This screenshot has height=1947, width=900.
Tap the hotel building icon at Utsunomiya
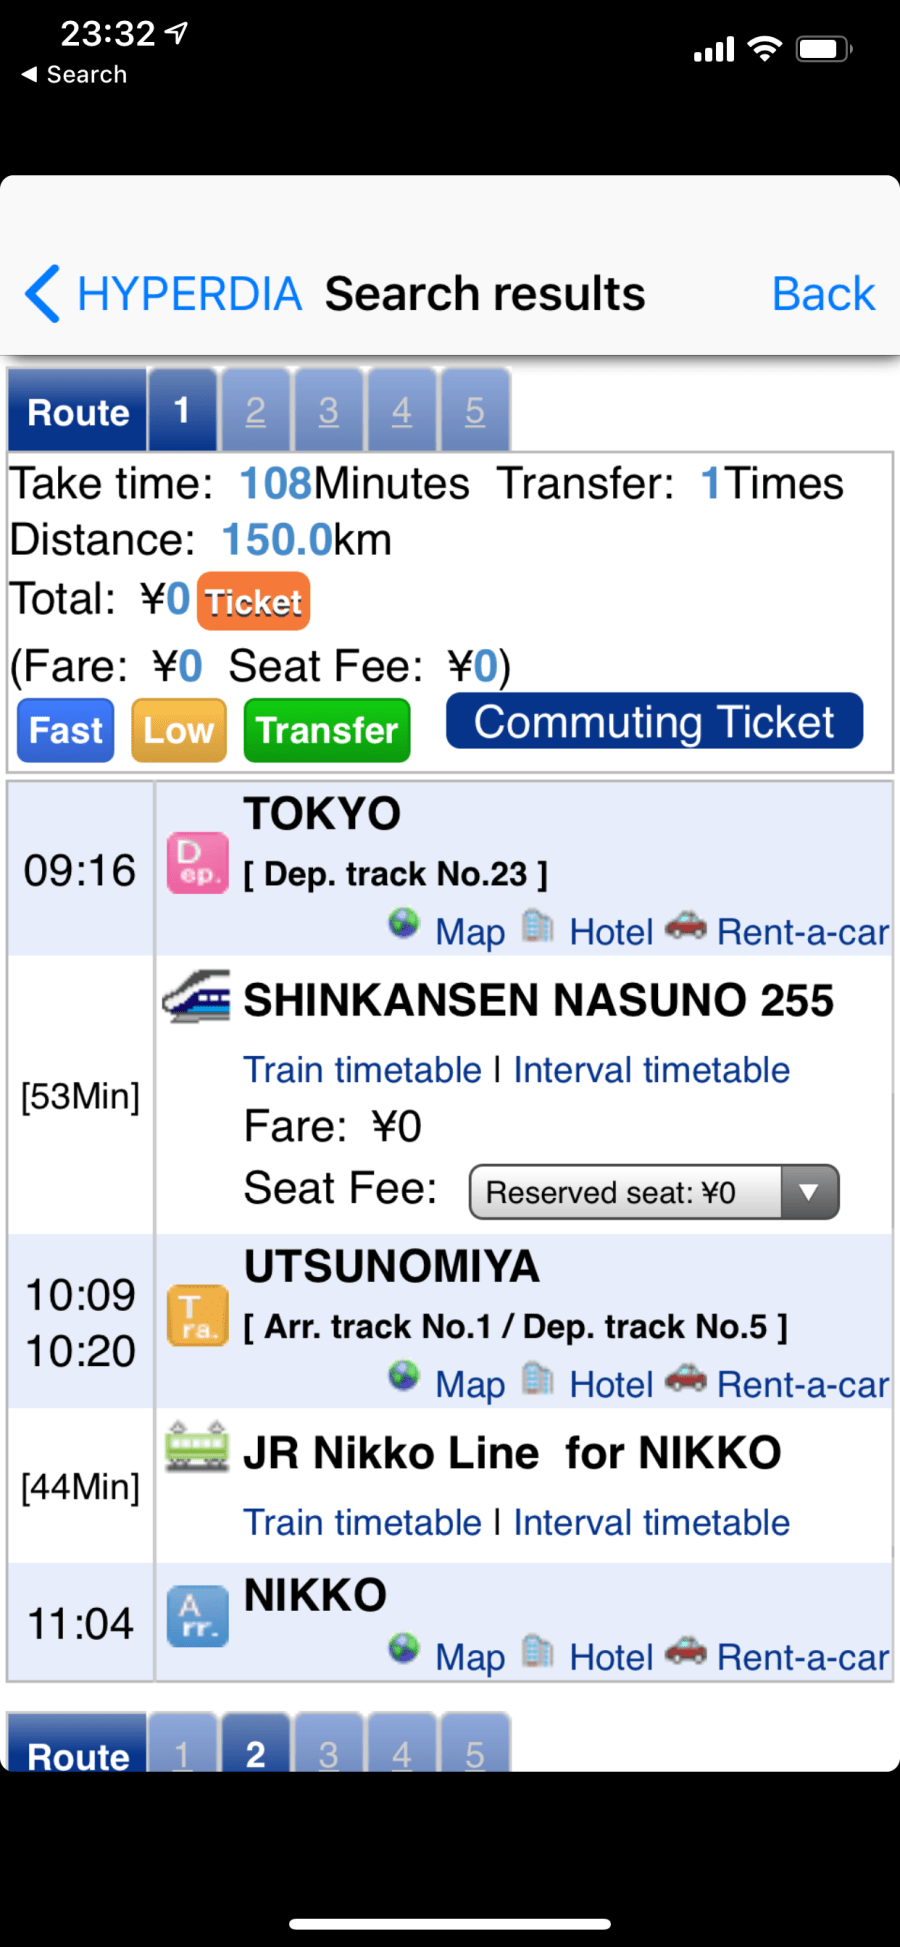coord(537,1378)
